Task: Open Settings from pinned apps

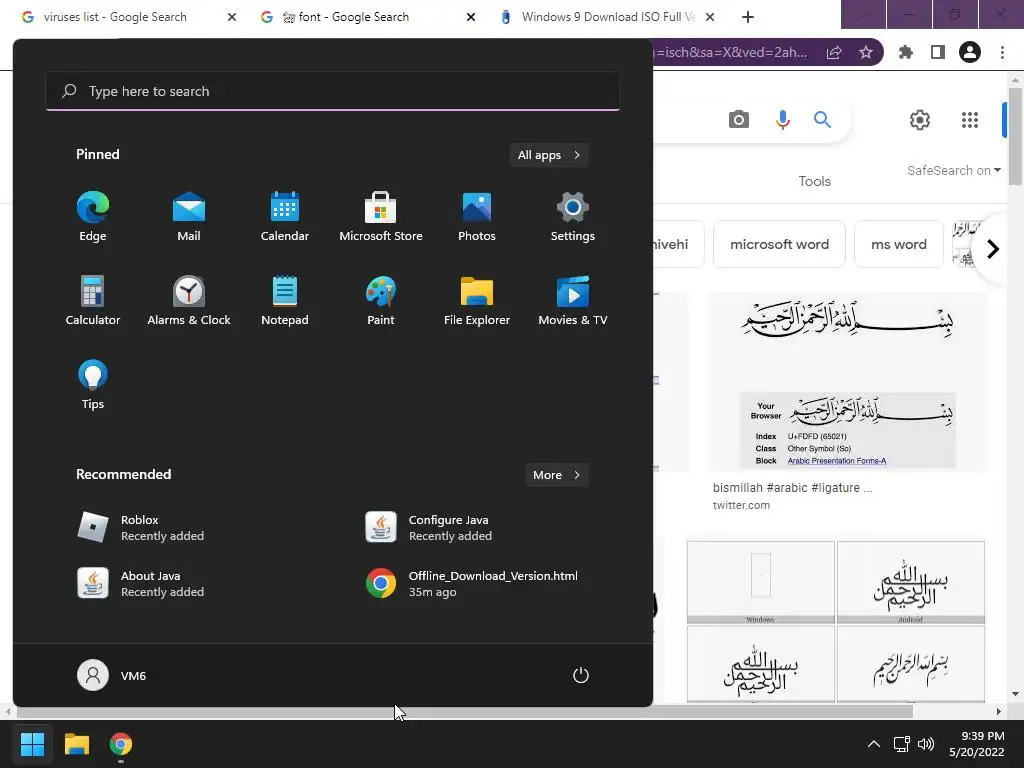Action: tap(573, 217)
